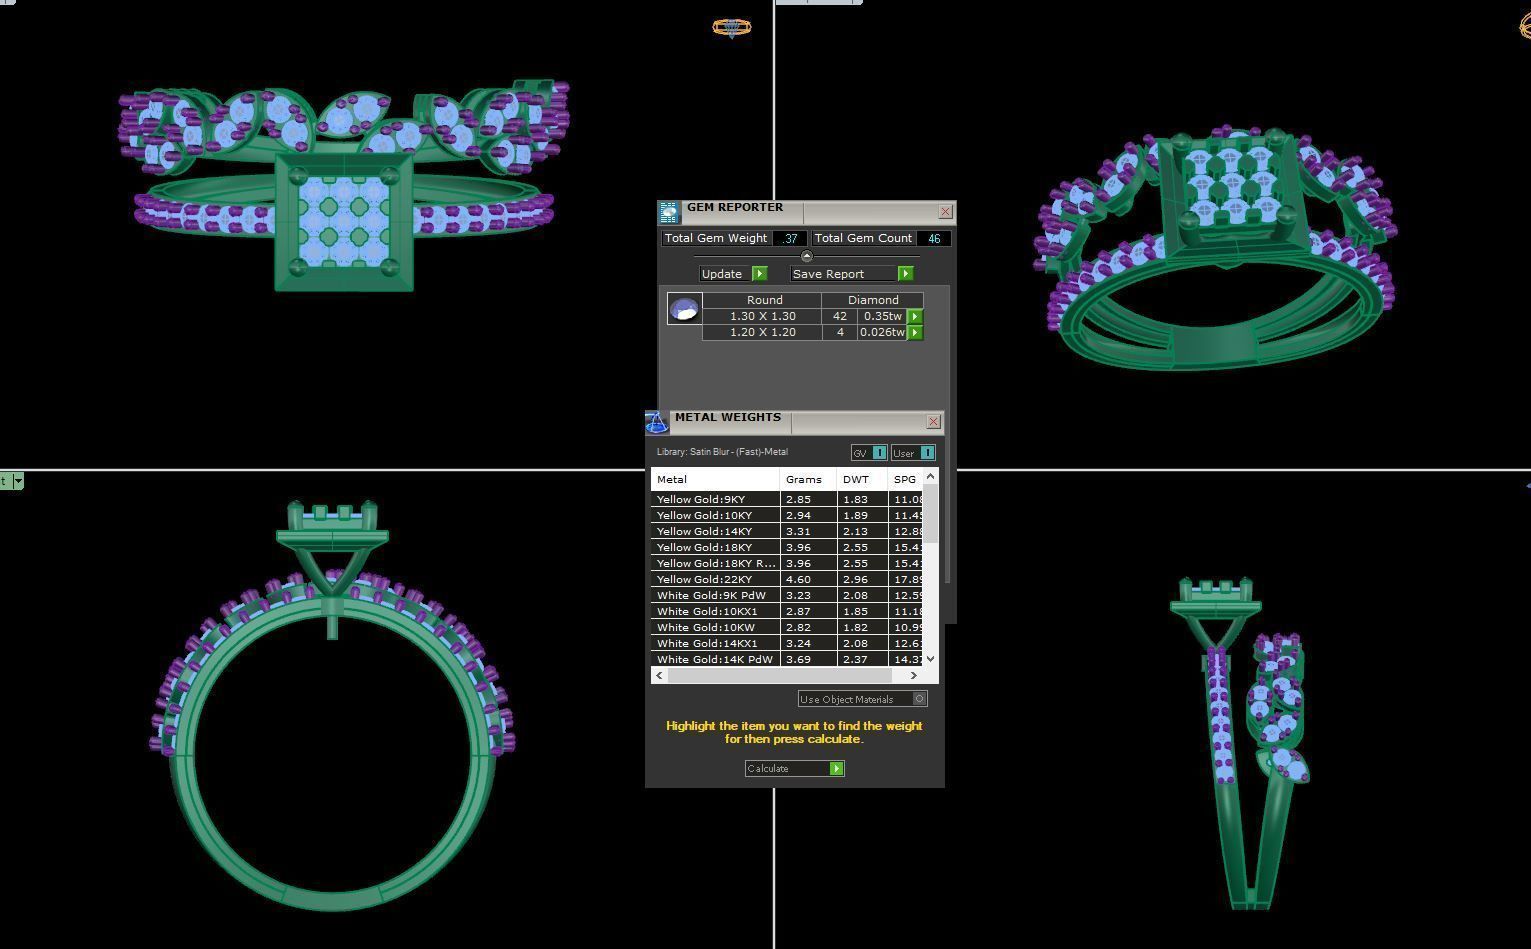Viewport: 1531px width, 949px height.
Task: Click the 1.30 X 1.30 size cell
Action: tap(763, 317)
